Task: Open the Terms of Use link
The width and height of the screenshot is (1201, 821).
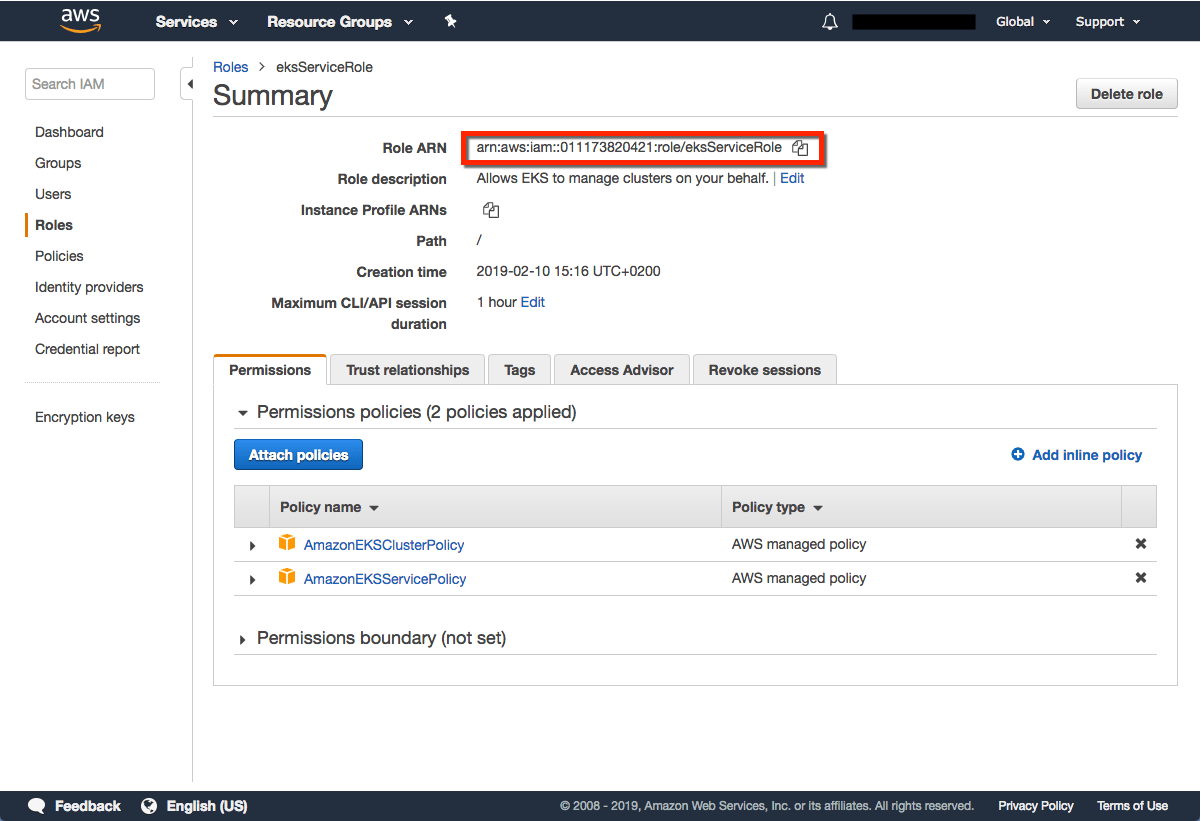Action: (1132, 806)
